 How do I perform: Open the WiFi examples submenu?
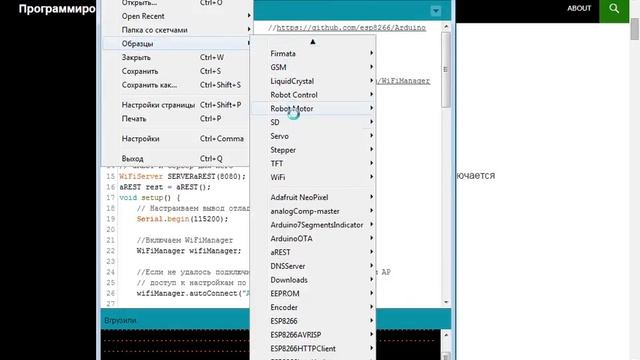[x=313, y=177]
